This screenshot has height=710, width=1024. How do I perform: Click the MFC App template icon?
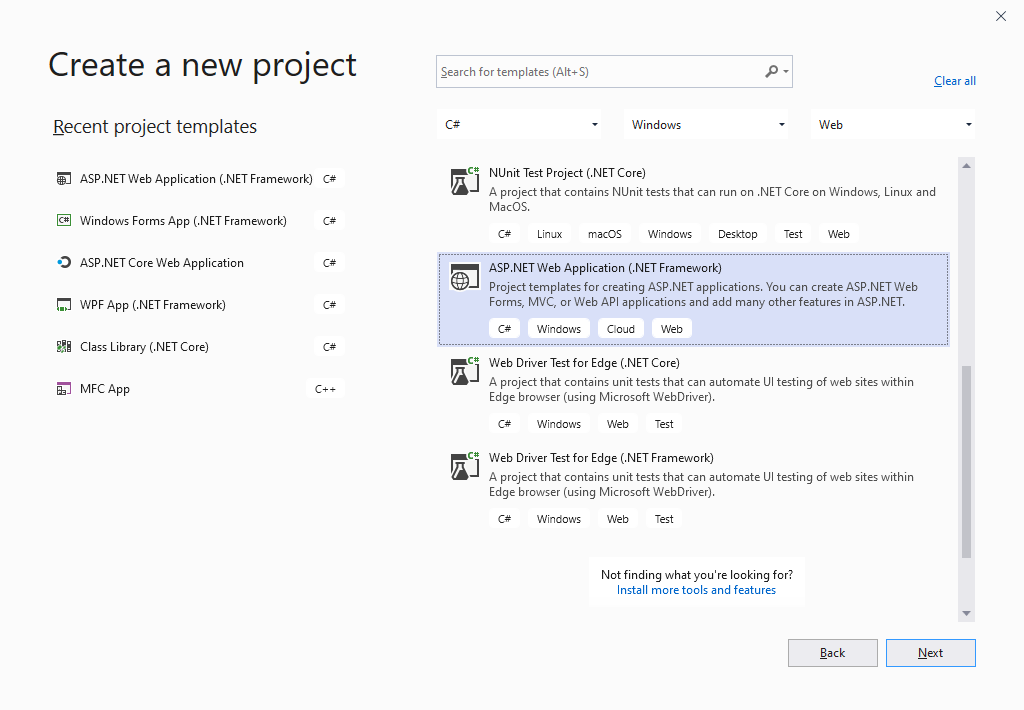coord(63,389)
